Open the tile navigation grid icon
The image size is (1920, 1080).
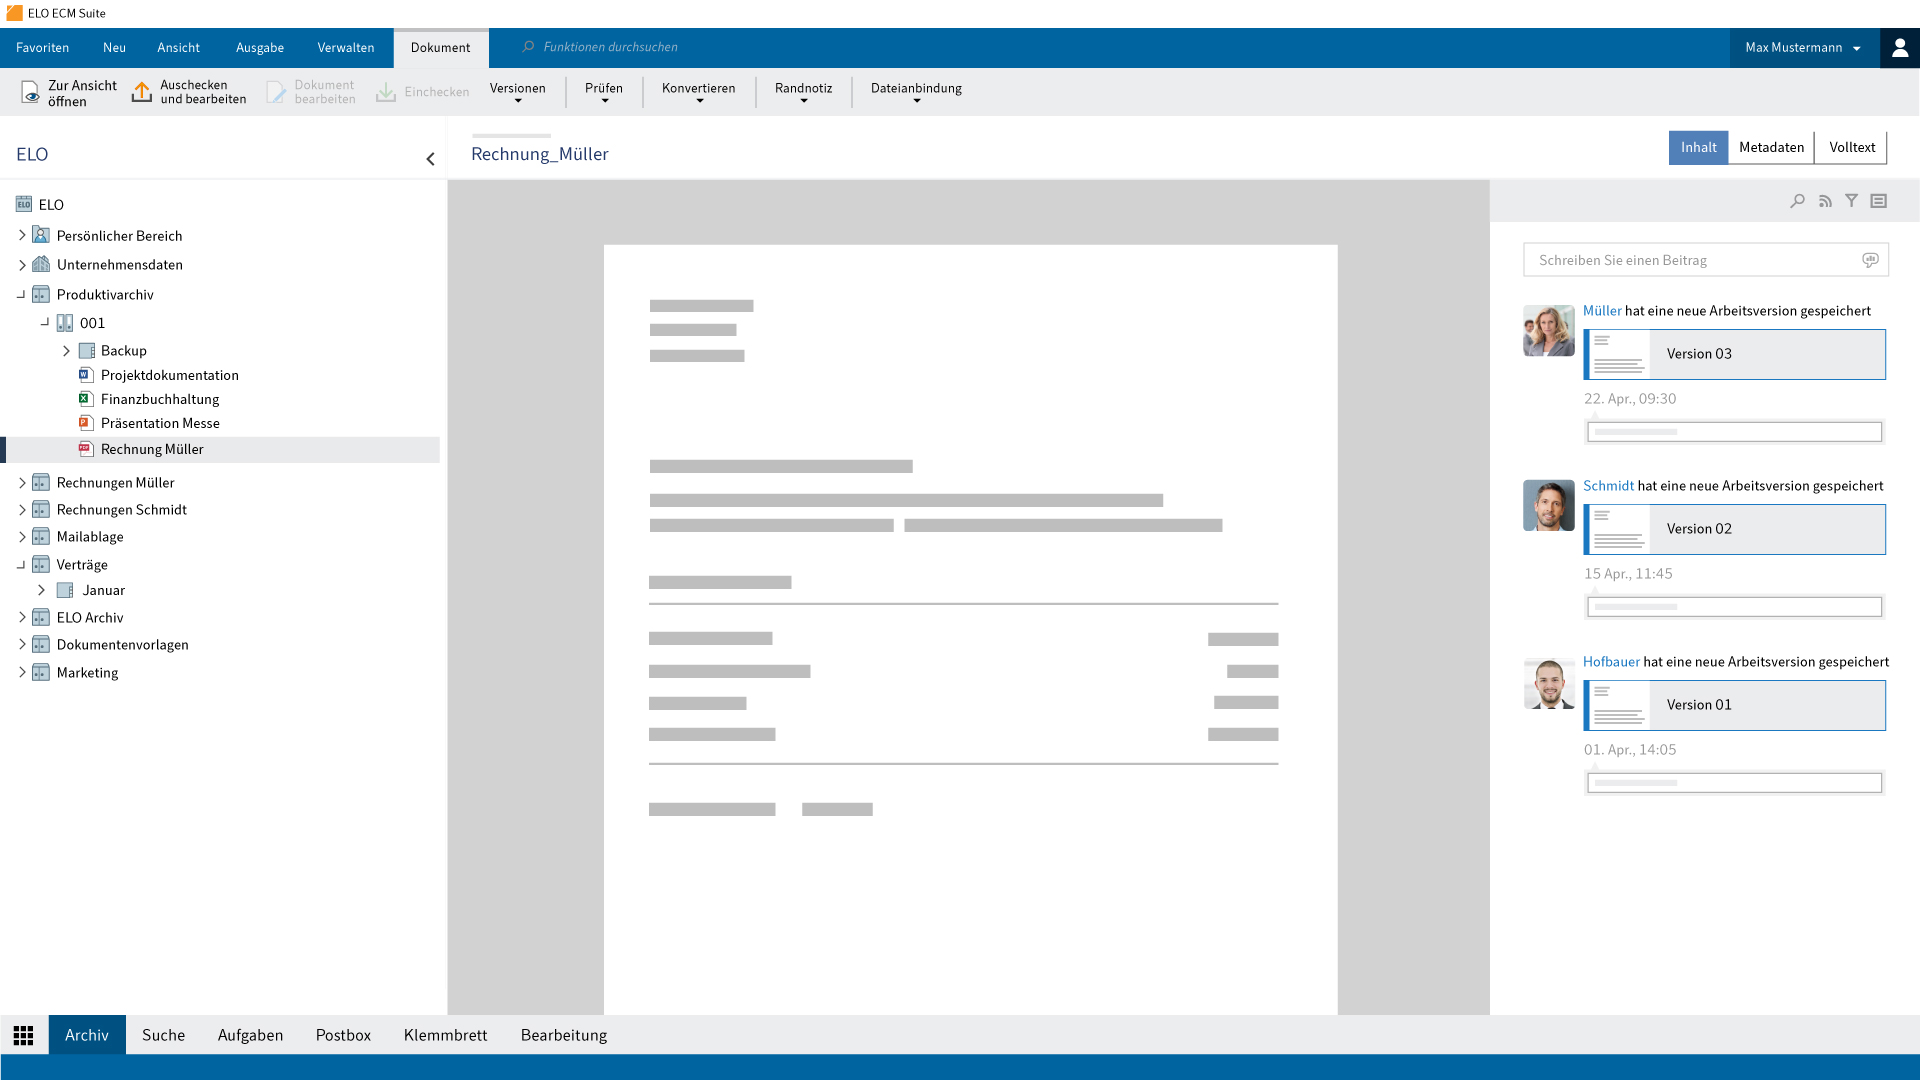[x=24, y=1035]
